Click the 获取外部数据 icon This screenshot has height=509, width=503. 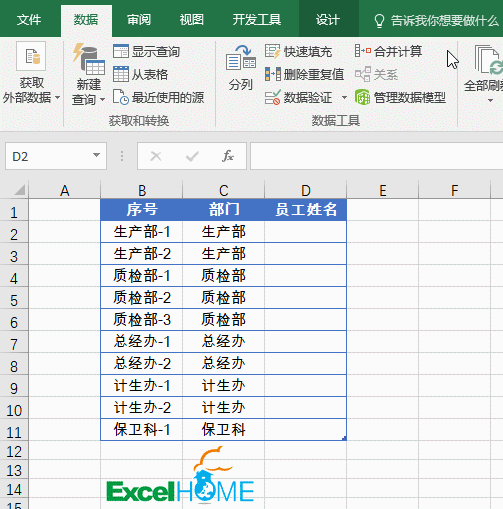tap(31, 56)
